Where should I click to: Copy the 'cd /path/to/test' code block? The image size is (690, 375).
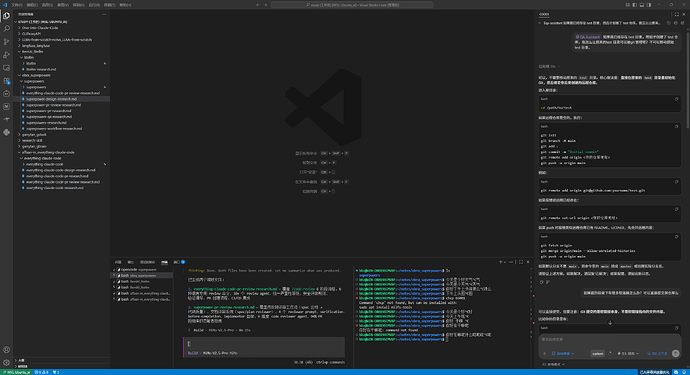[676, 99]
